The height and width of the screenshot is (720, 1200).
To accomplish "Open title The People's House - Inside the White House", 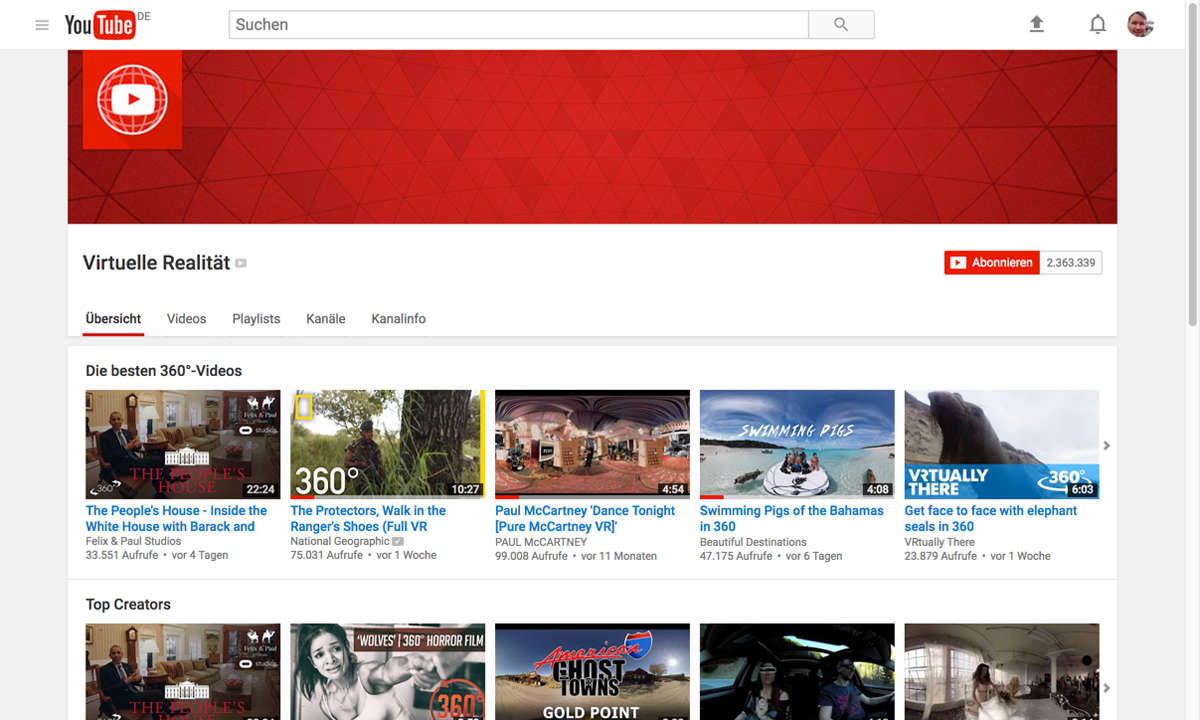I will click(176, 518).
